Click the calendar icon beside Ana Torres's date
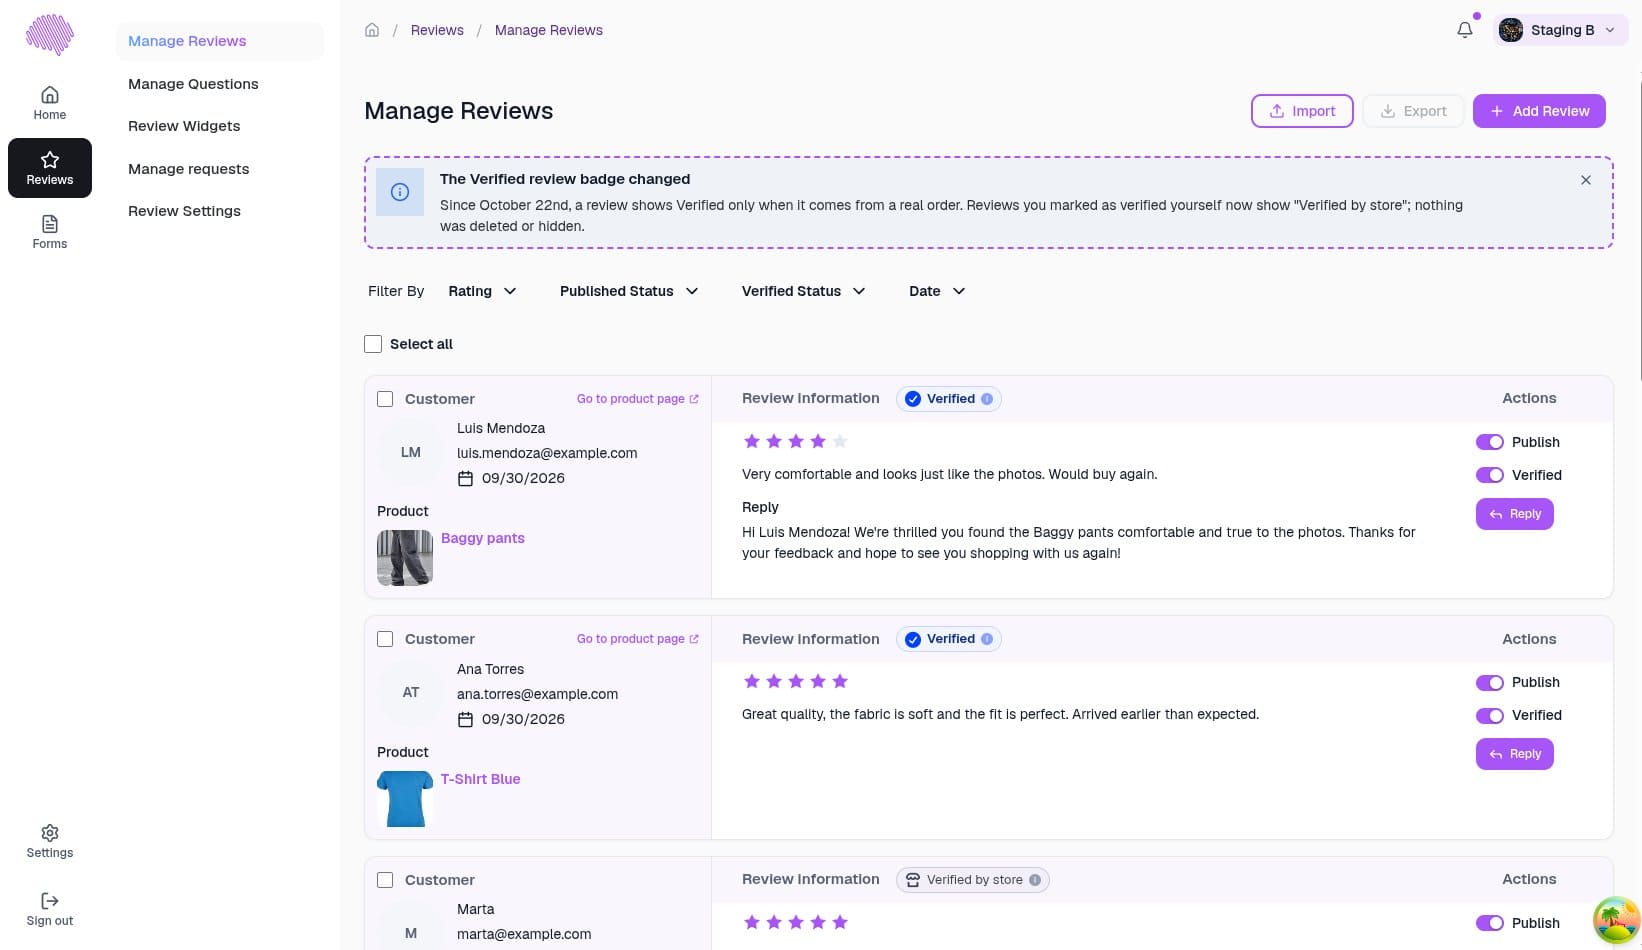 pos(465,720)
